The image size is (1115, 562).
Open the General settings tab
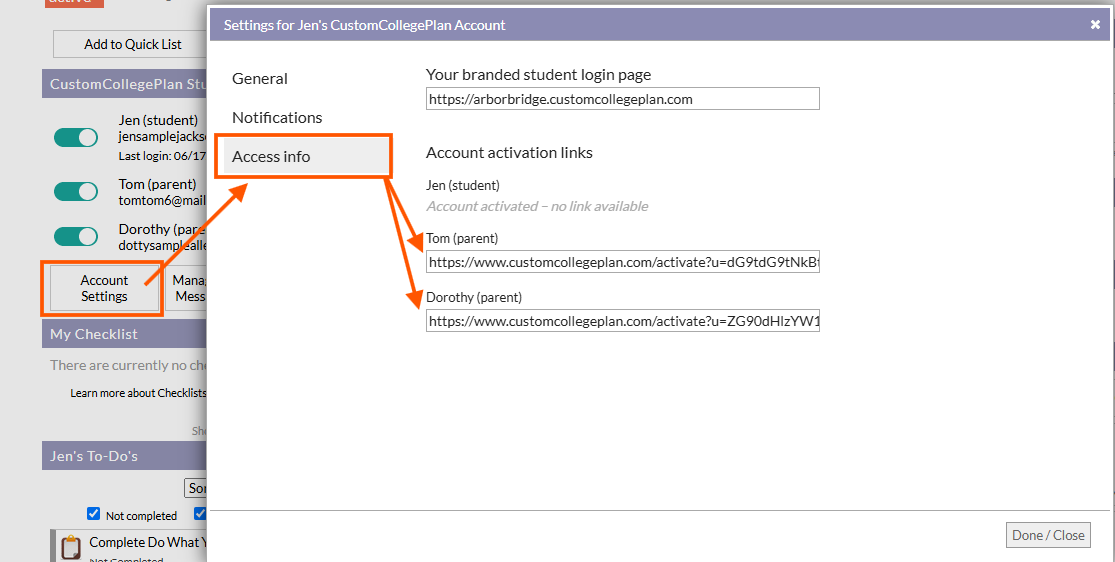pos(260,79)
